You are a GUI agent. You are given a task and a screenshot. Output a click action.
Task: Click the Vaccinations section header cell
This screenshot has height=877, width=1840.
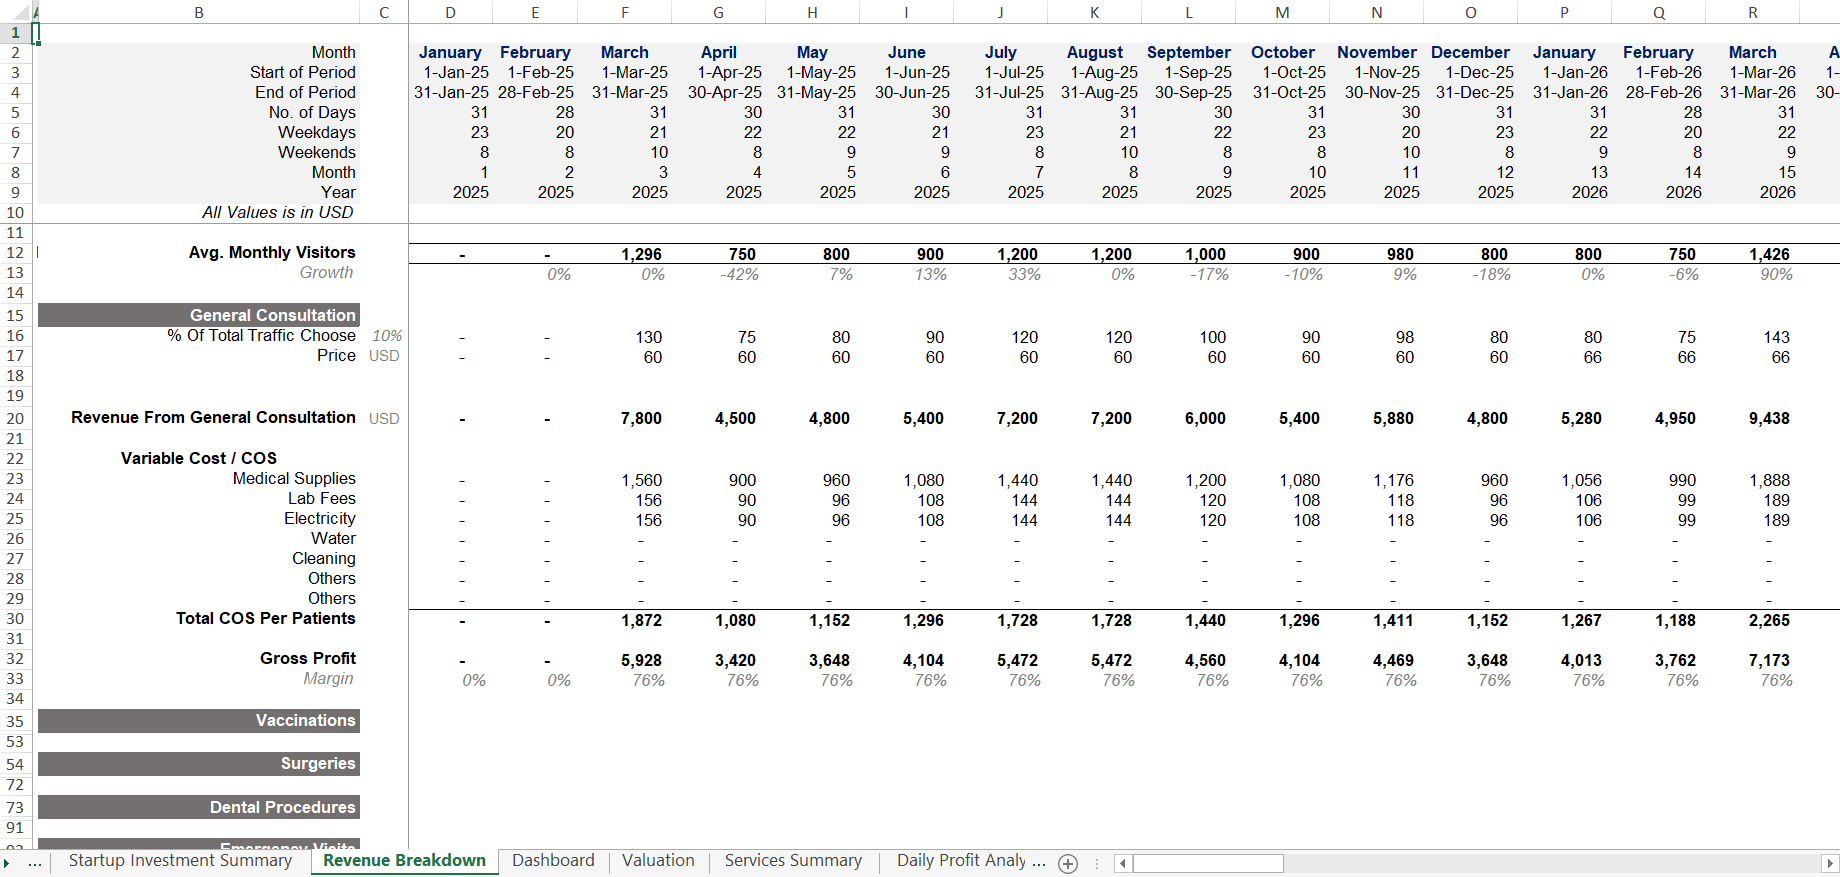click(x=199, y=721)
